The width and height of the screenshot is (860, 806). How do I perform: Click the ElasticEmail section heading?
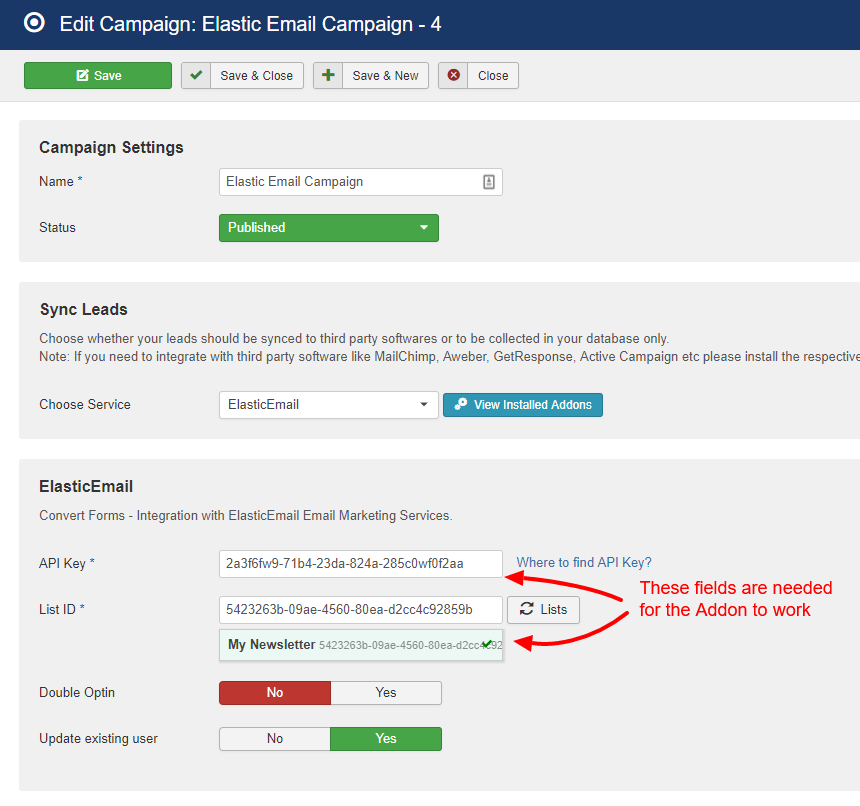(86, 486)
